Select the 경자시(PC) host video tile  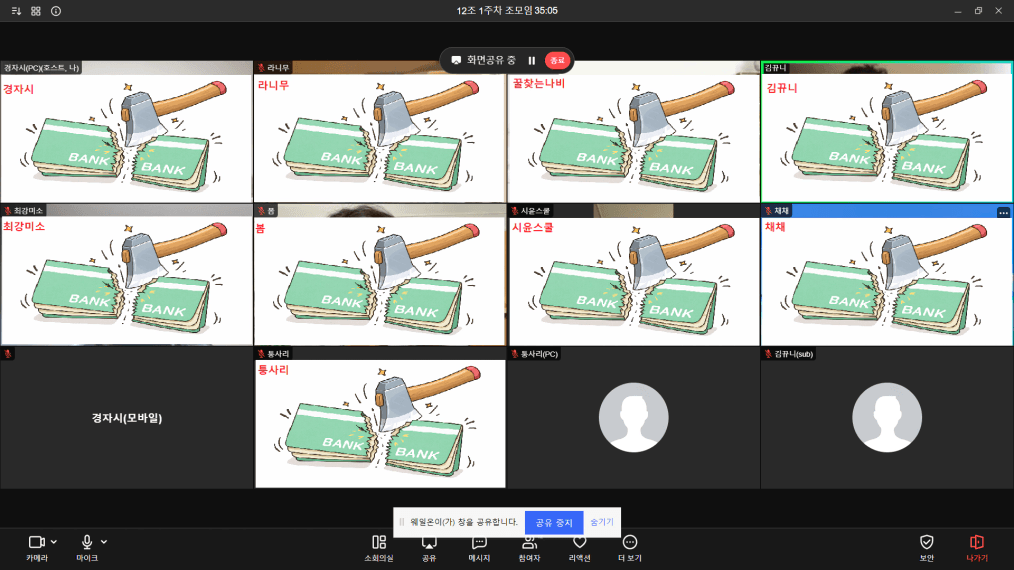(127, 132)
